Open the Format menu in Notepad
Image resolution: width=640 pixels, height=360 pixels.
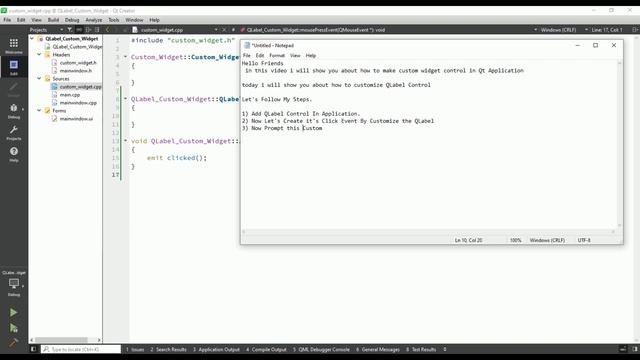tap(277, 56)
